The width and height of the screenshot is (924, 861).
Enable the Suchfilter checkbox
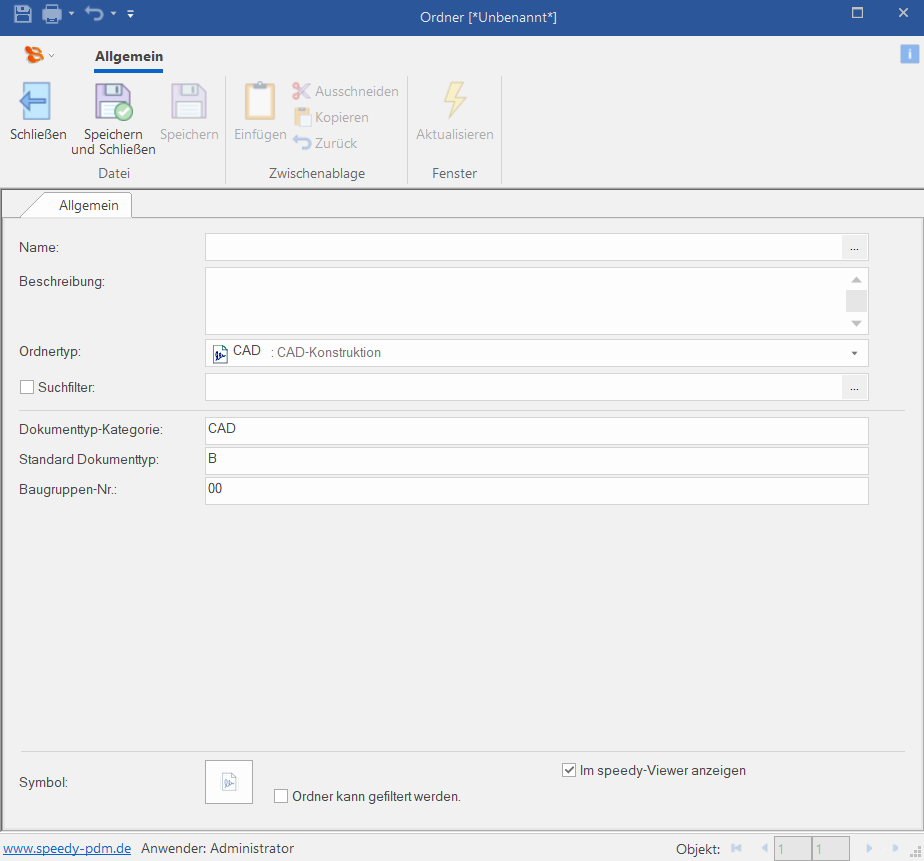(27, 386)
